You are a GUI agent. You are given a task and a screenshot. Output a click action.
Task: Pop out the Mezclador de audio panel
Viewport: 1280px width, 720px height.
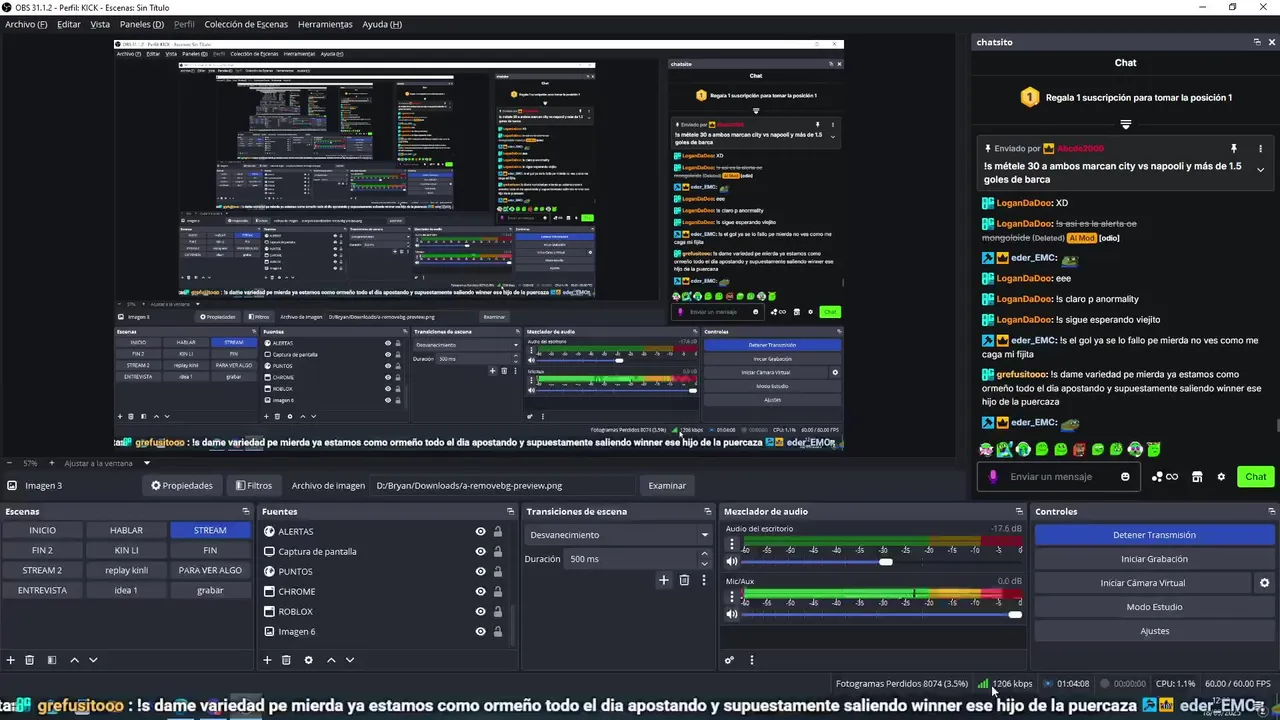[x=1019, y=511]
